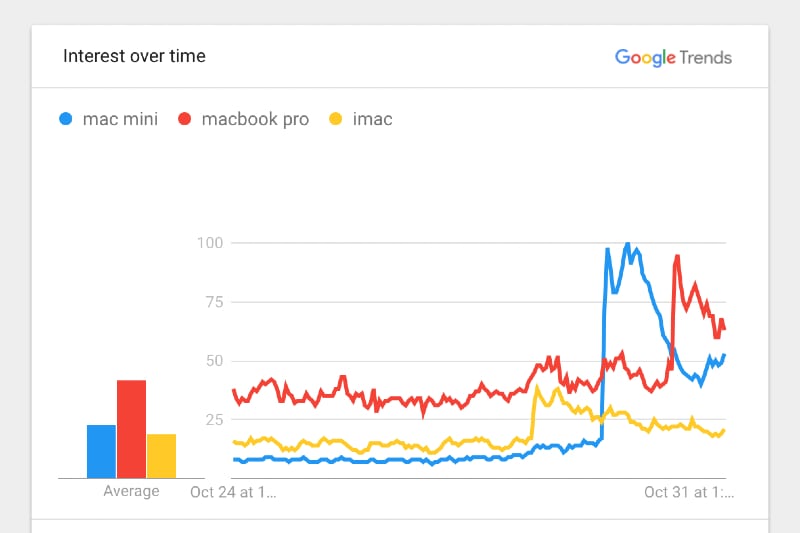
Task: Click the "Interest over time" heading
Action: coord(134,56)
